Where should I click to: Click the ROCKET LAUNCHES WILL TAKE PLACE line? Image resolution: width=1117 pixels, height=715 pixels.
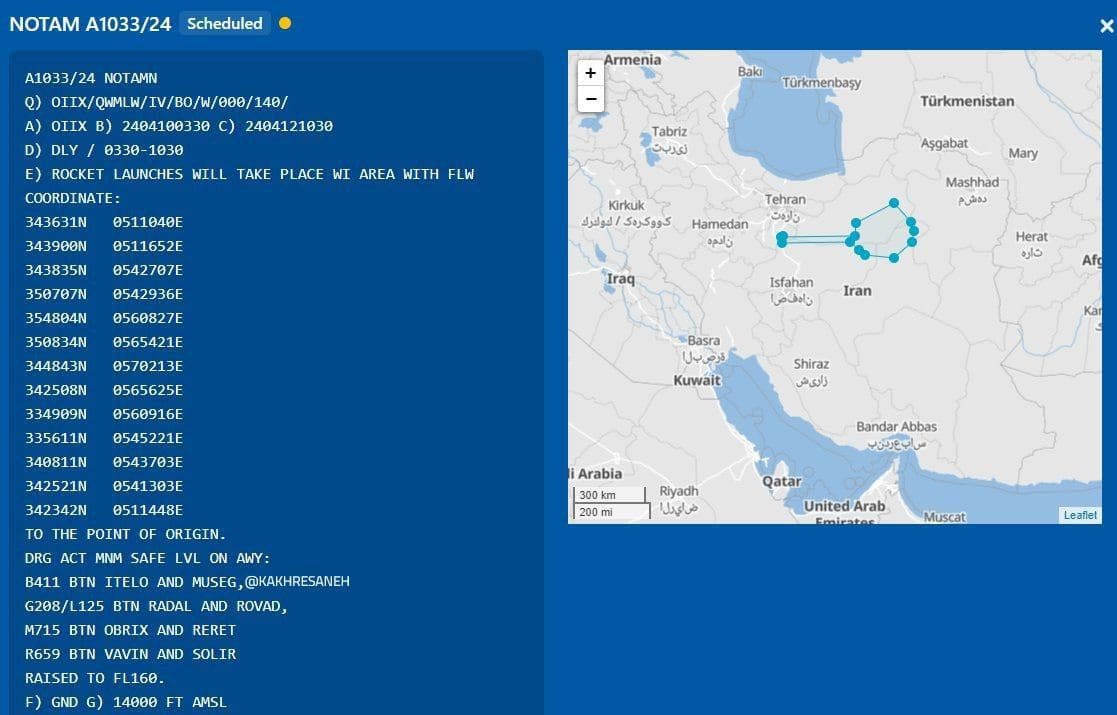pos(249,174)
